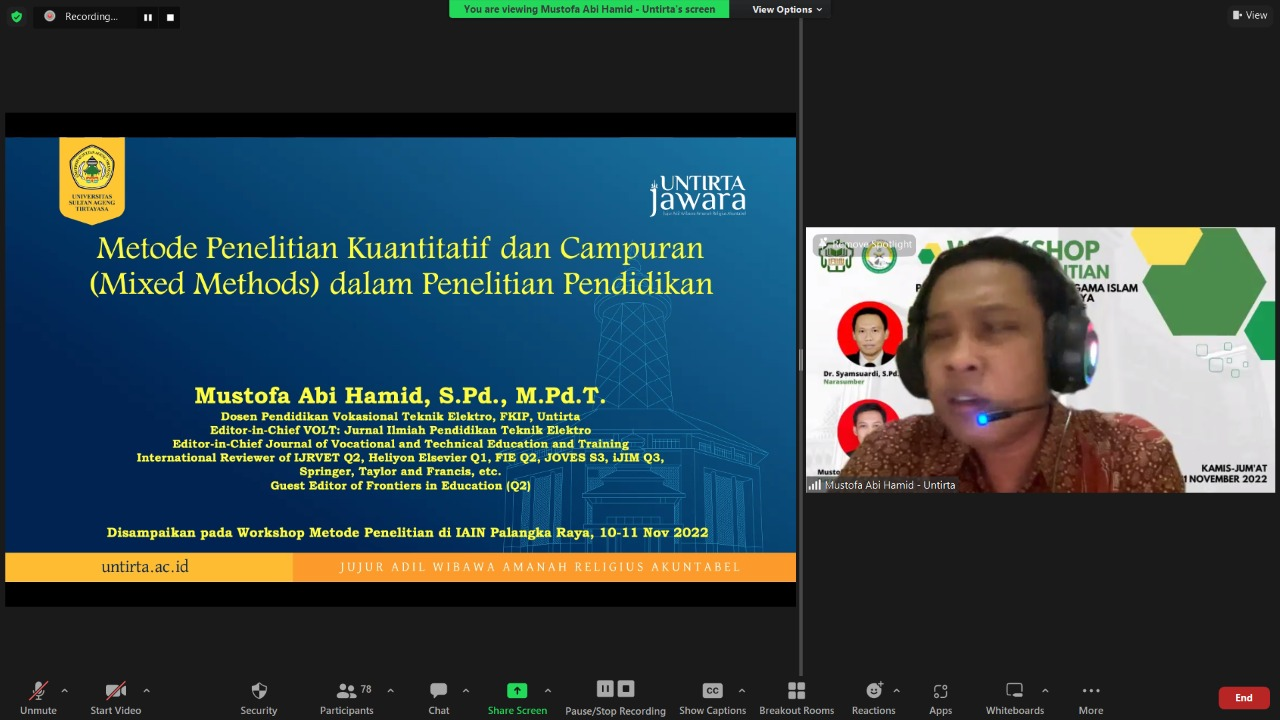Click Remove Spotlight on the video
Image resolution: width=1280 pixels, height=720 pixels.
[x=865, y=244]
